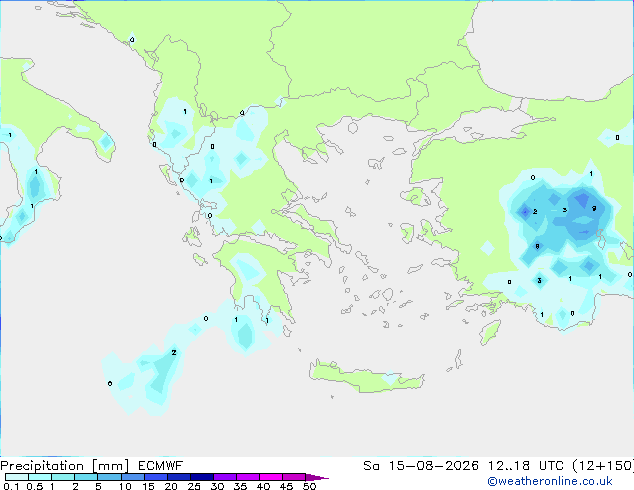The height and width of the screenshot is (490, 634).
Task: Click the '0.5' legend tick label
Action: click(x=35, y=486)
